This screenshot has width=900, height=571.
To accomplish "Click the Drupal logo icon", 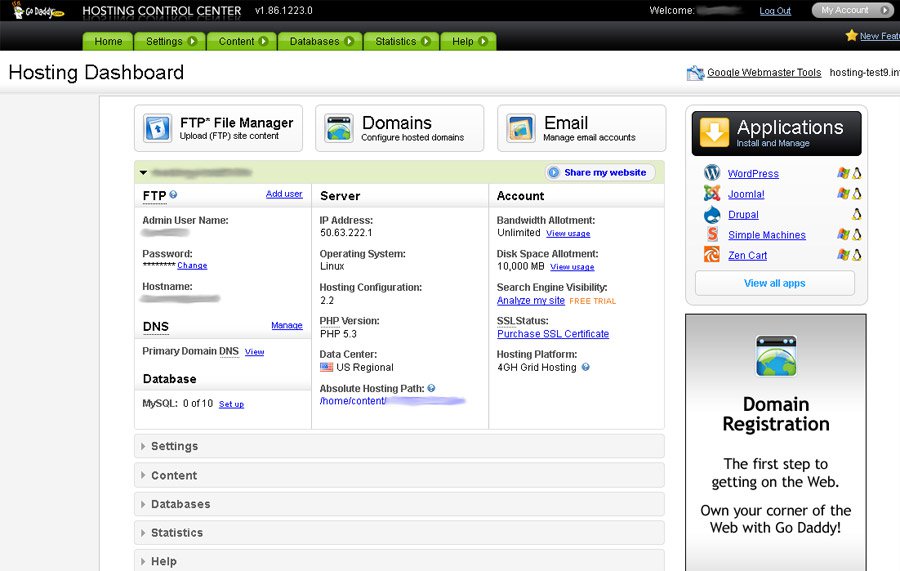I will (712, 214).
